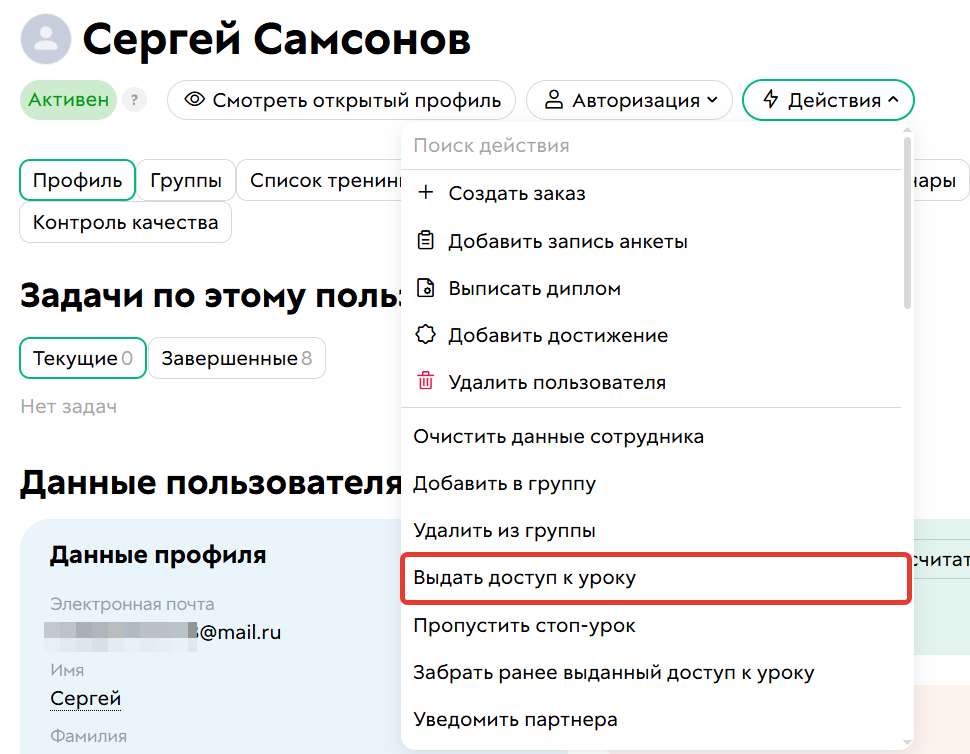
Task: Click the Активен status badge
Action: click(x=68, y=100)
